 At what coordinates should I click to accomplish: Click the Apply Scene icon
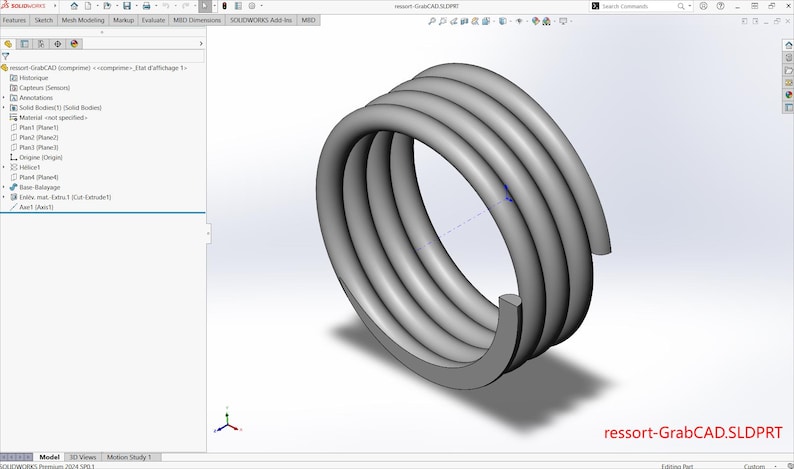pos(546,21)
